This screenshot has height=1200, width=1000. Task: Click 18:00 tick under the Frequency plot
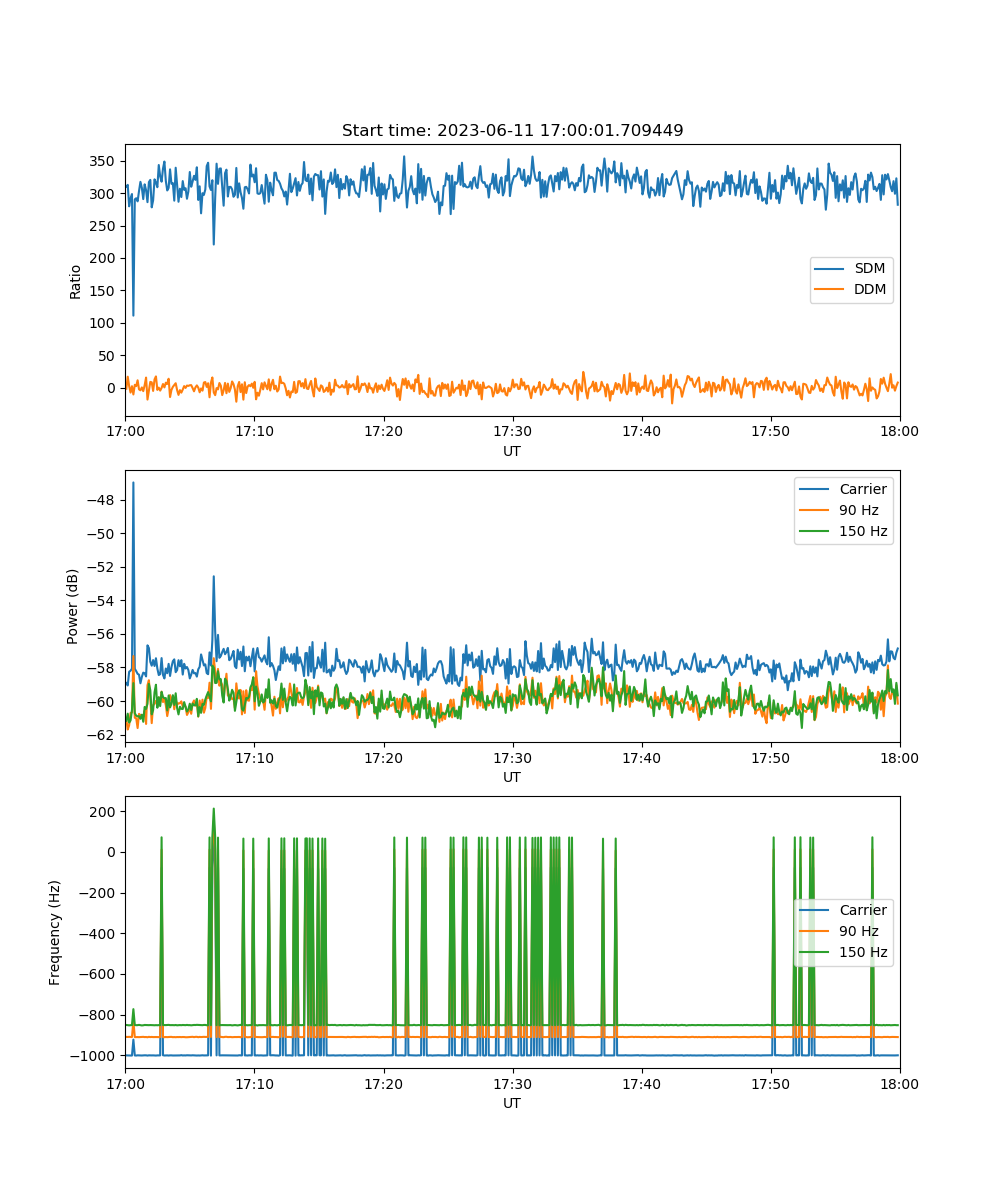(899, 1083)
